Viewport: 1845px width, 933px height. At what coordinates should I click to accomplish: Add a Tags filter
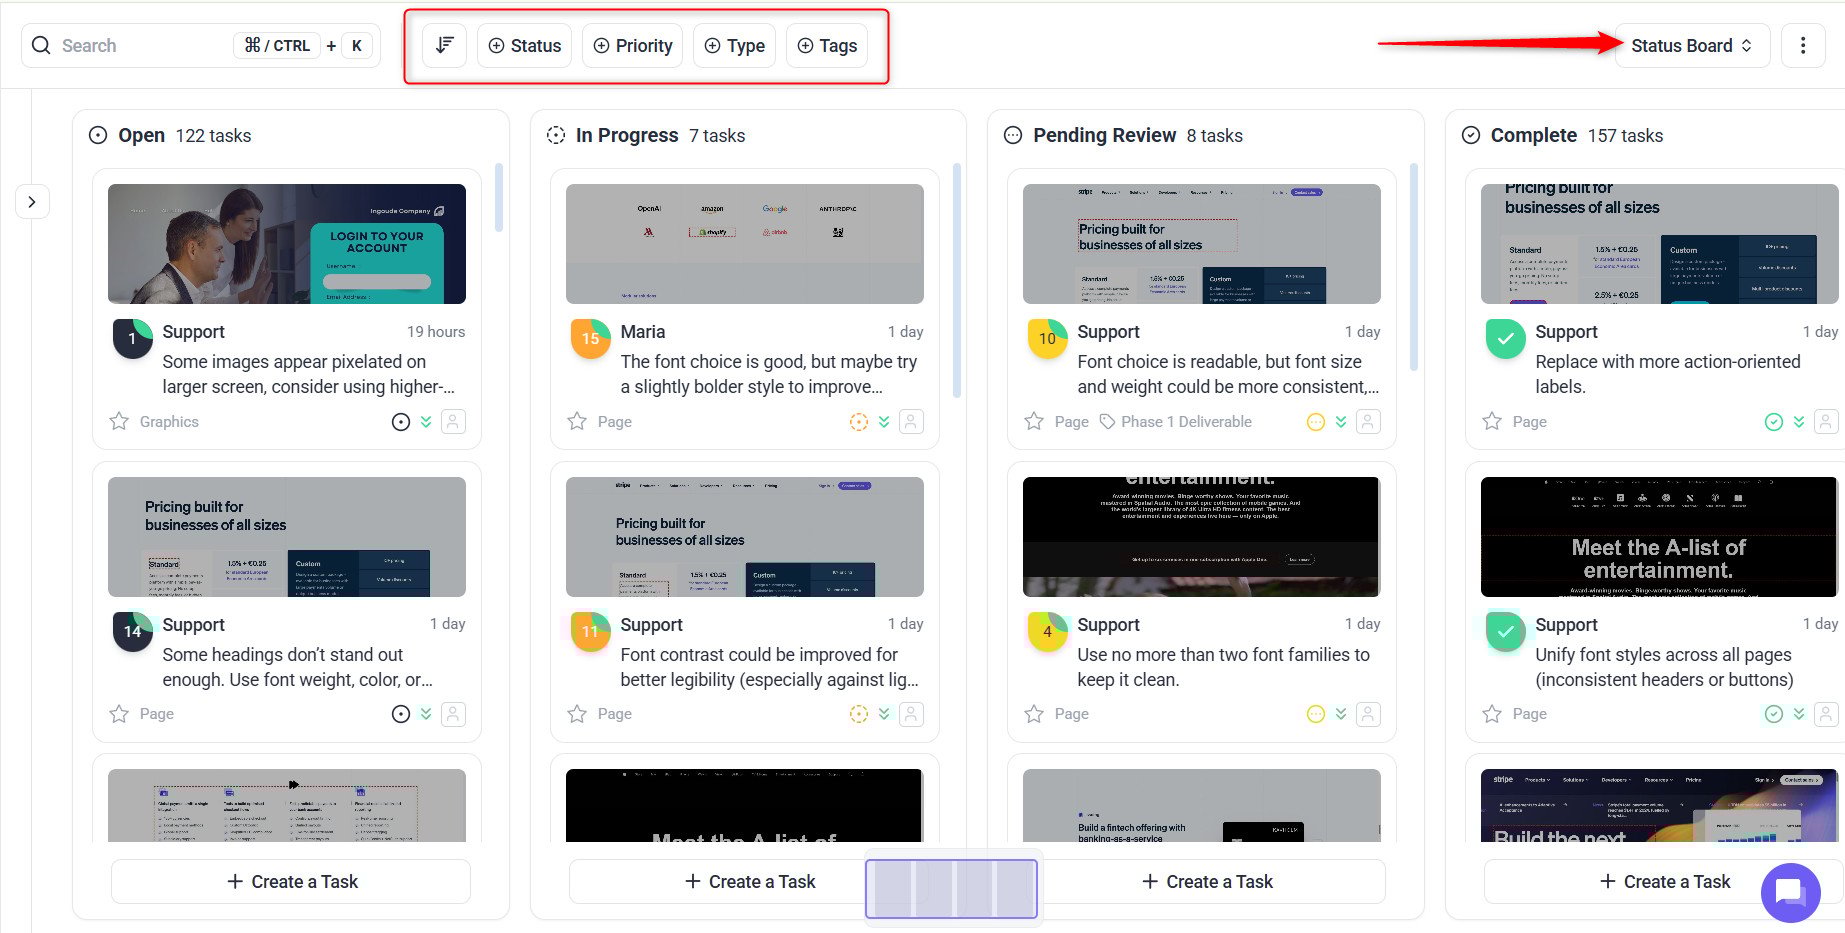827,46
